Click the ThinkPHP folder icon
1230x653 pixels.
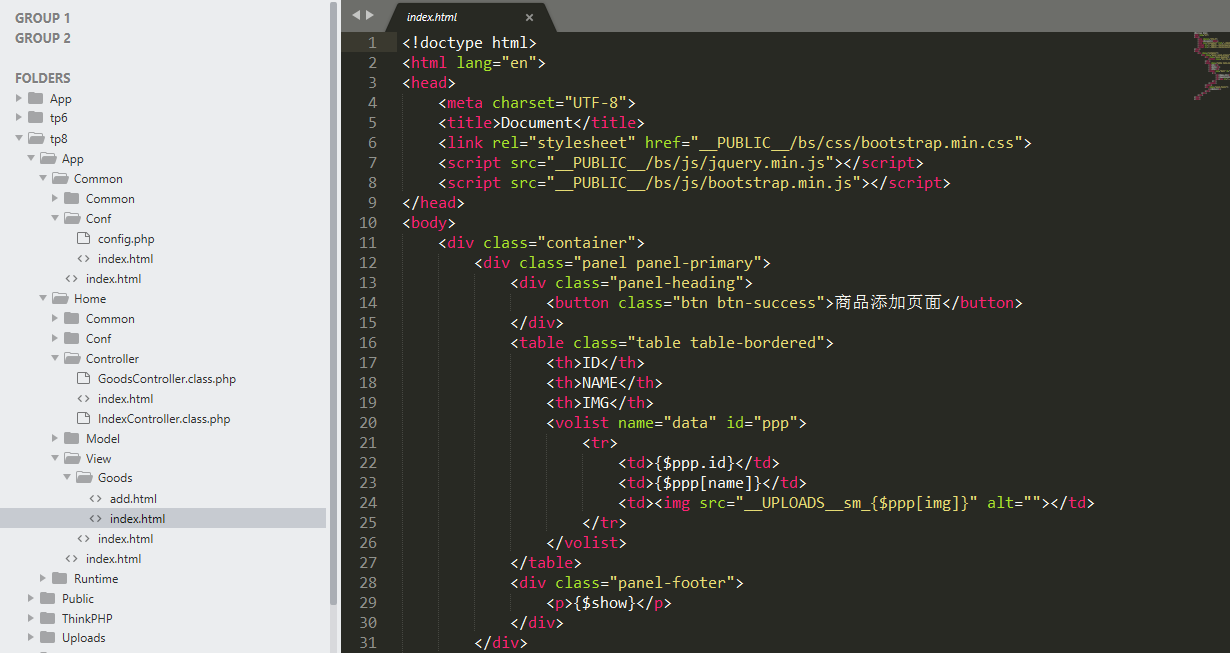tap(48, 618)
